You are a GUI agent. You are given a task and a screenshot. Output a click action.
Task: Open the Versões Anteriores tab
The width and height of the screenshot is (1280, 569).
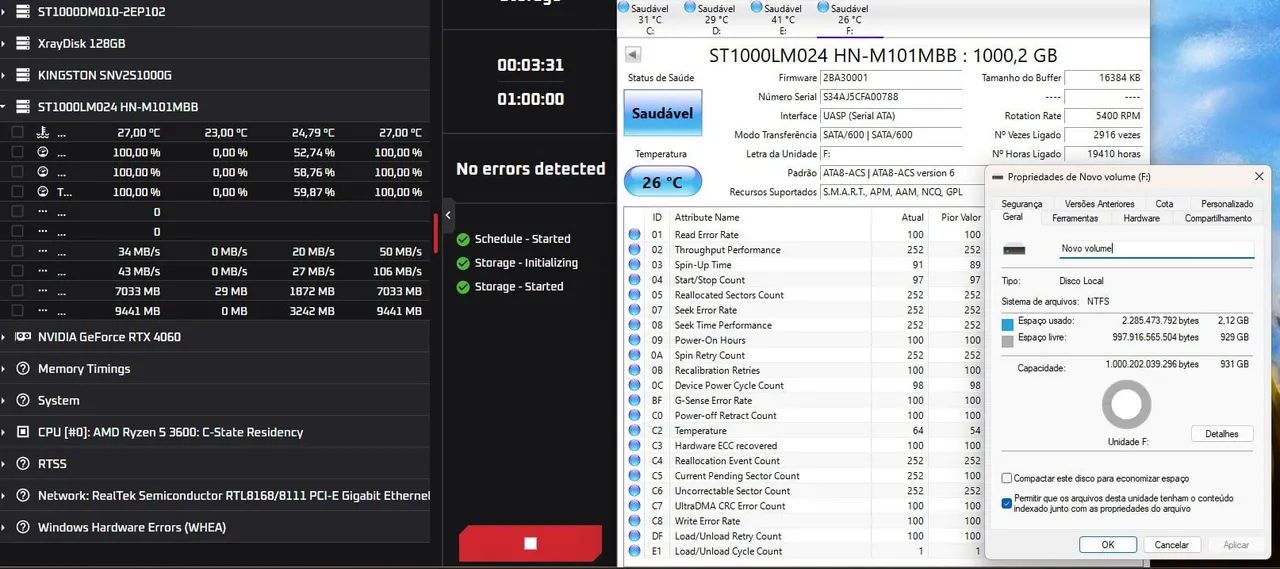click(x=1099, y=204)
